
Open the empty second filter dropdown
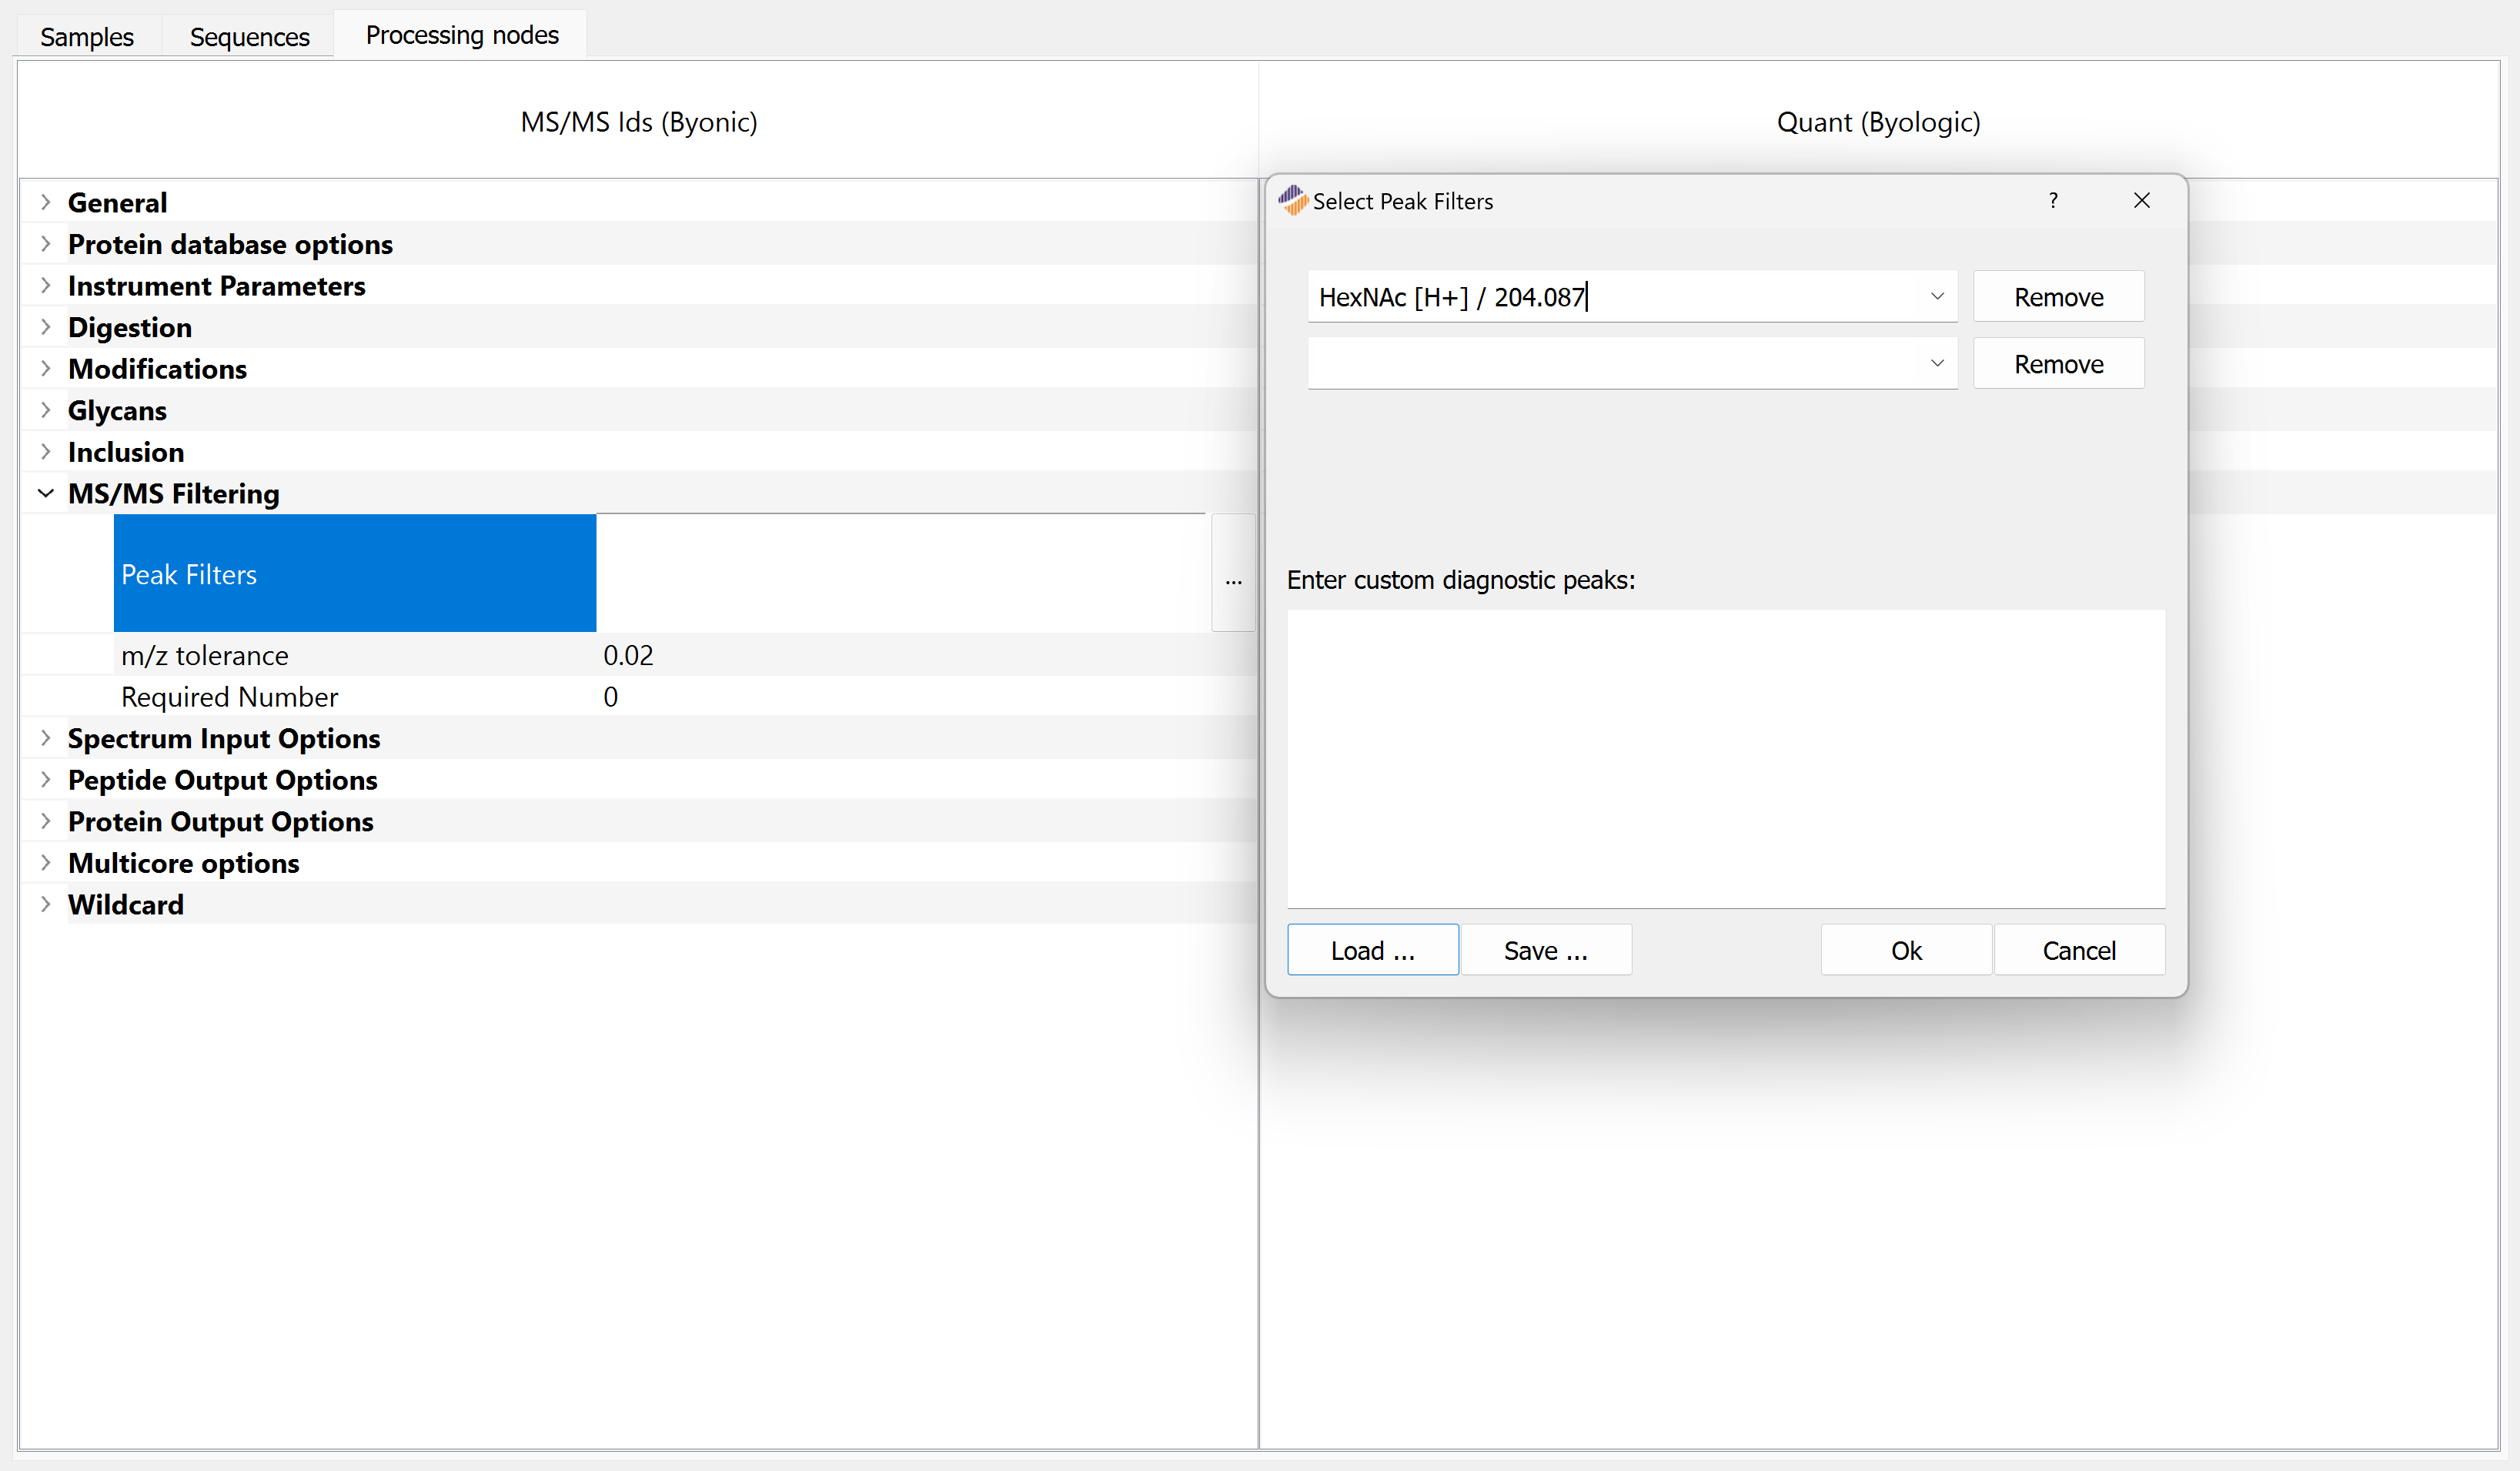[1937, 364]
